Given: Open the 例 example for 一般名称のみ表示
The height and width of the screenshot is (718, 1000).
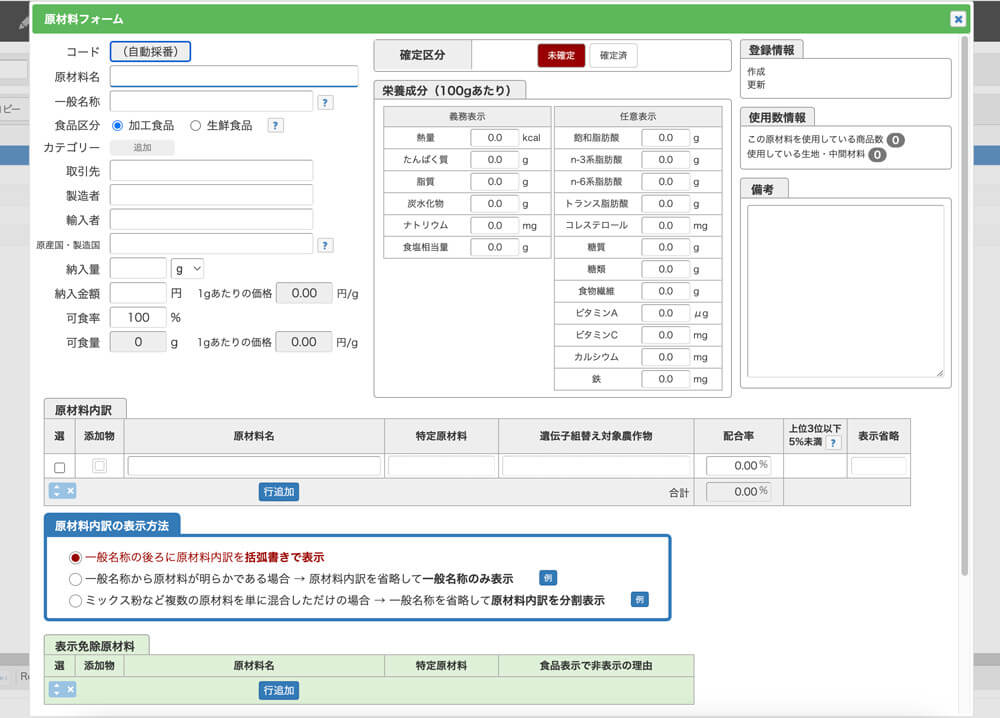Looking at the screenshot, I should (548, 578).
